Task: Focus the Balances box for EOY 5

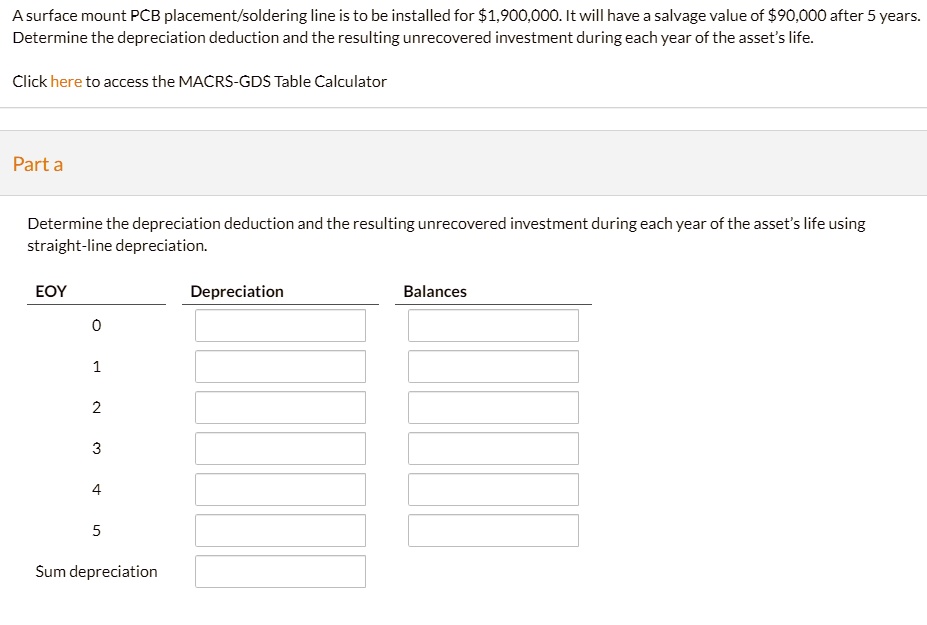Action: click(x=493, y=531)
